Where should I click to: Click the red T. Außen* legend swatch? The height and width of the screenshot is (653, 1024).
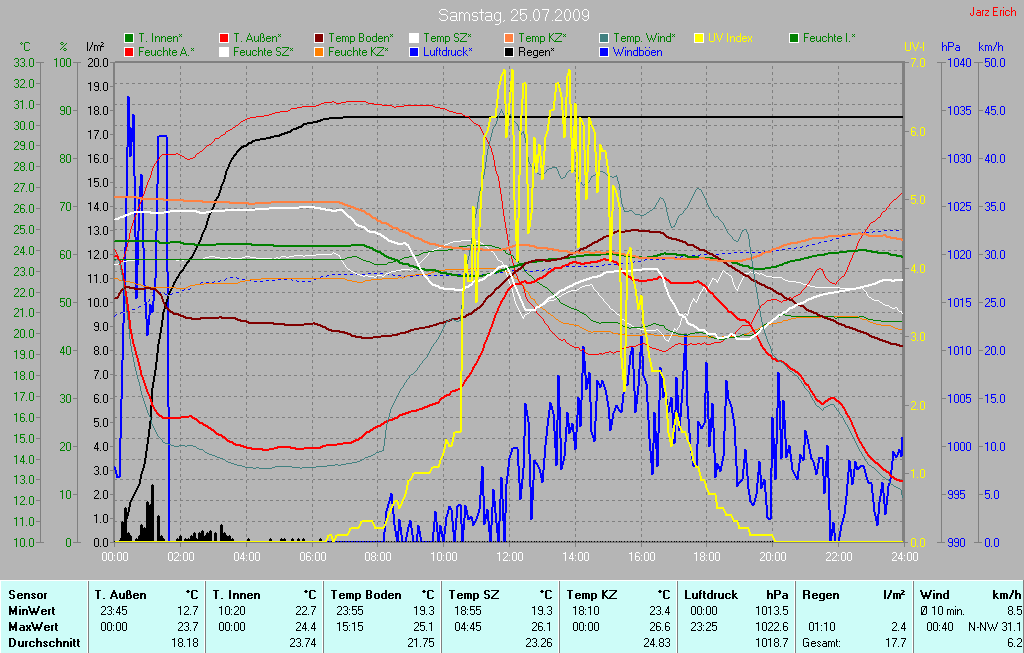click(224, 38)
